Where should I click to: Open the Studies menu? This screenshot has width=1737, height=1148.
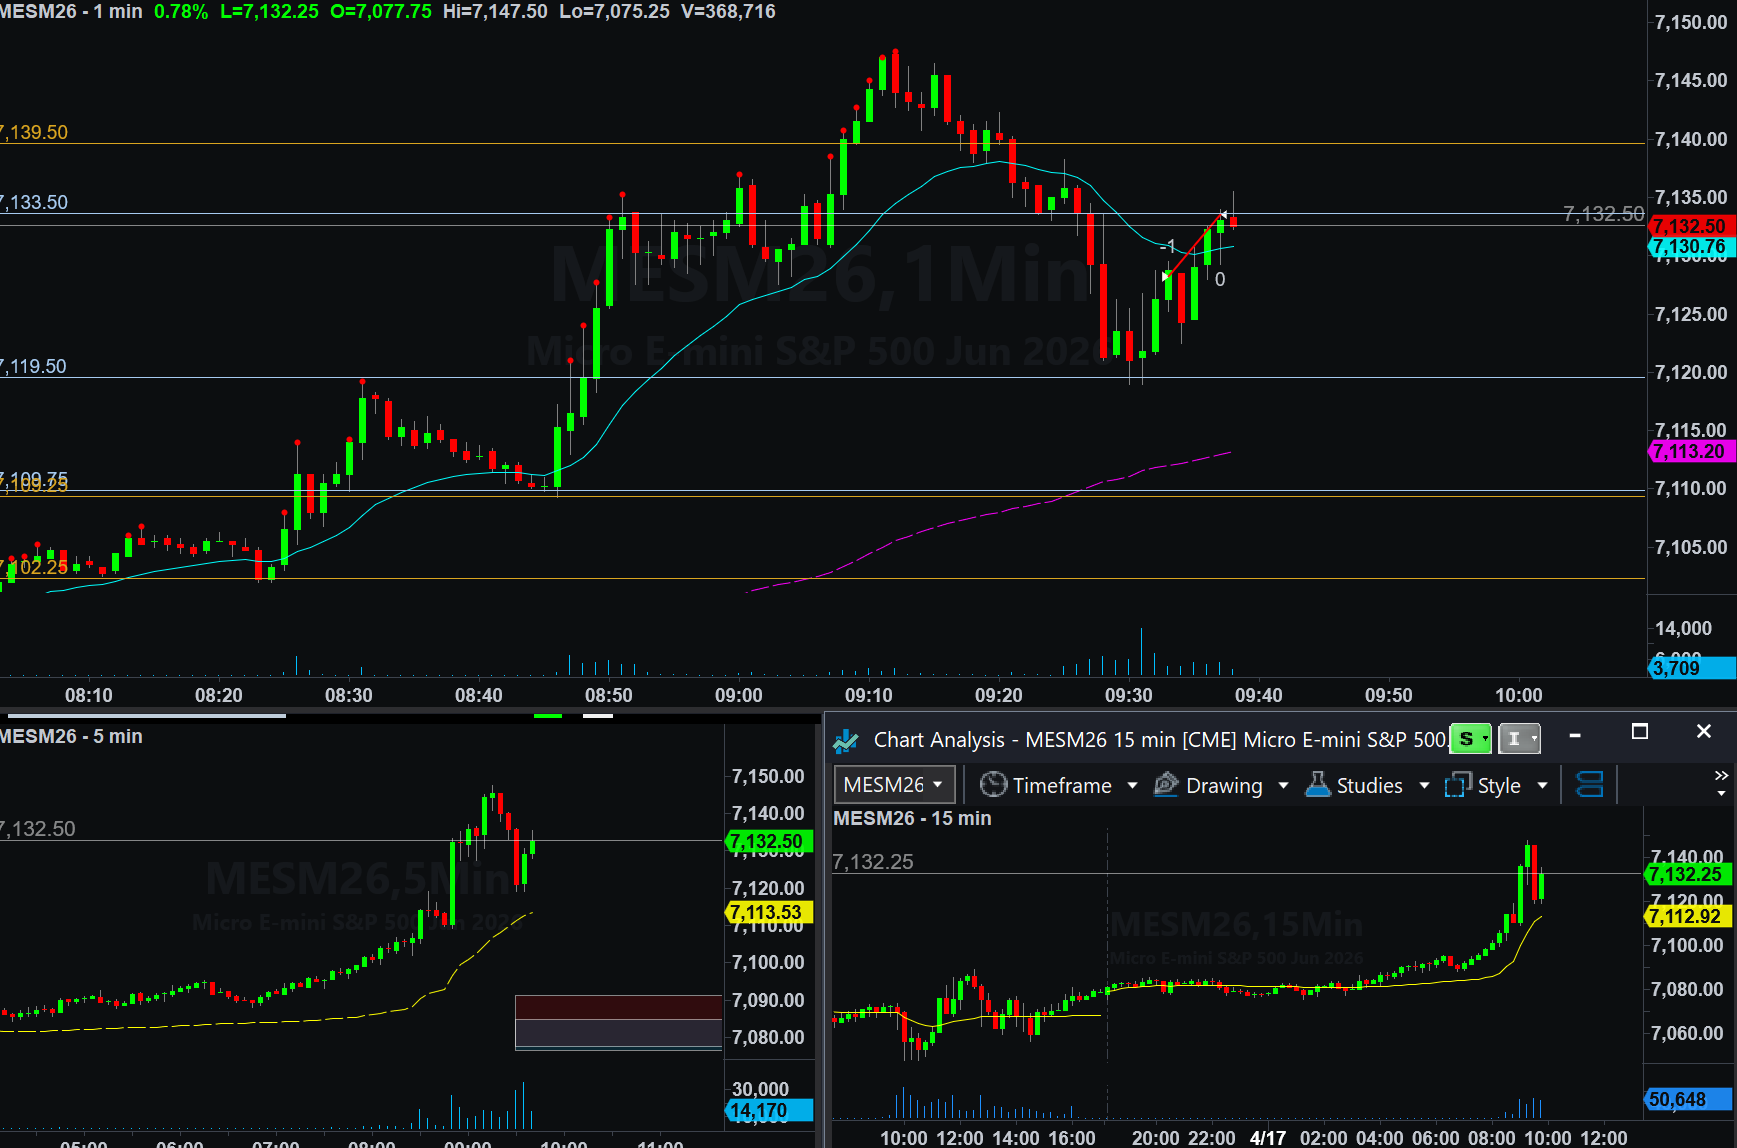(x=1369, y=786)
